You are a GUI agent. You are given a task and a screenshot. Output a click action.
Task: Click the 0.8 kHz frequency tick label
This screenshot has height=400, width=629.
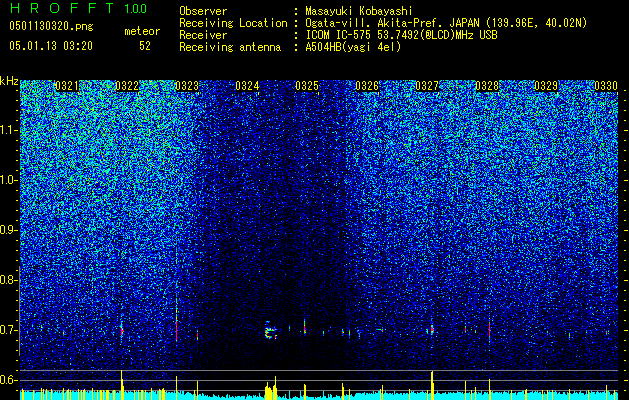[x=8, y=280]
